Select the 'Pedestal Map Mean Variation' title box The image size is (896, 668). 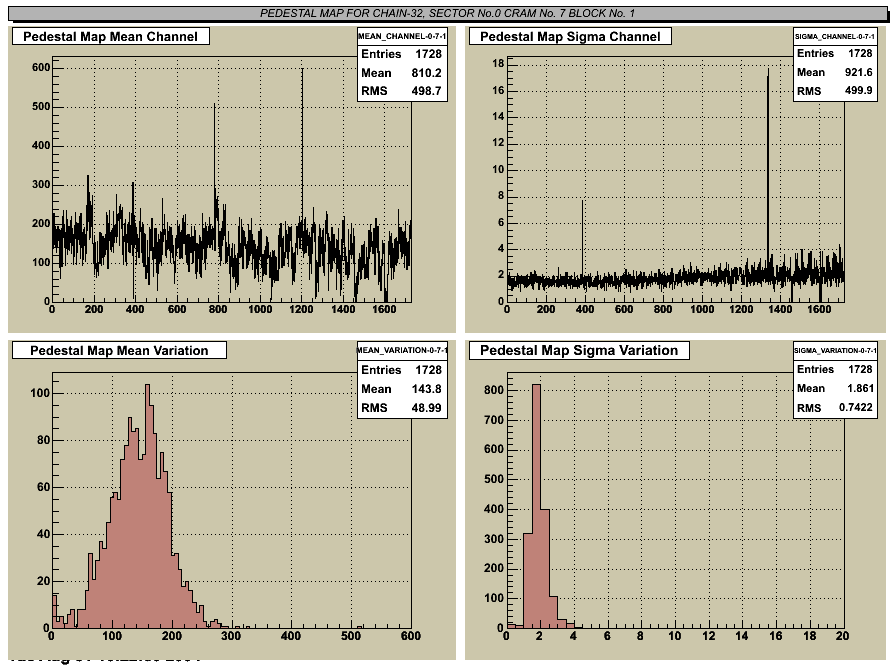119,350
